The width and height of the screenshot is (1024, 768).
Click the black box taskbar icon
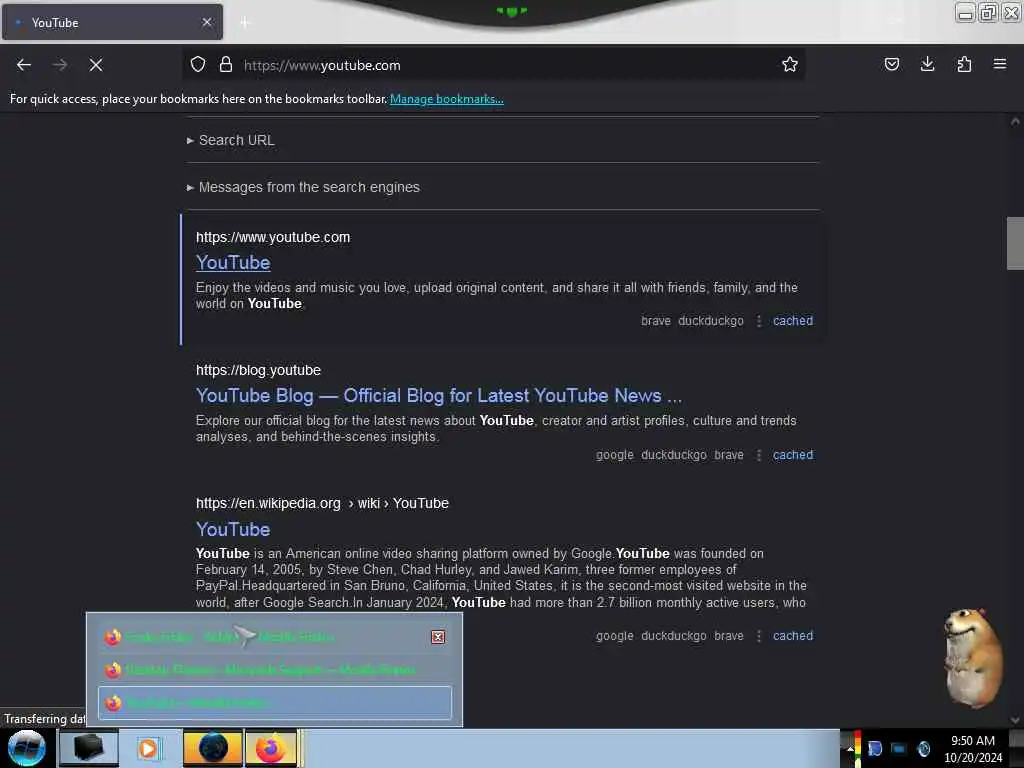(x=89, y=748)
